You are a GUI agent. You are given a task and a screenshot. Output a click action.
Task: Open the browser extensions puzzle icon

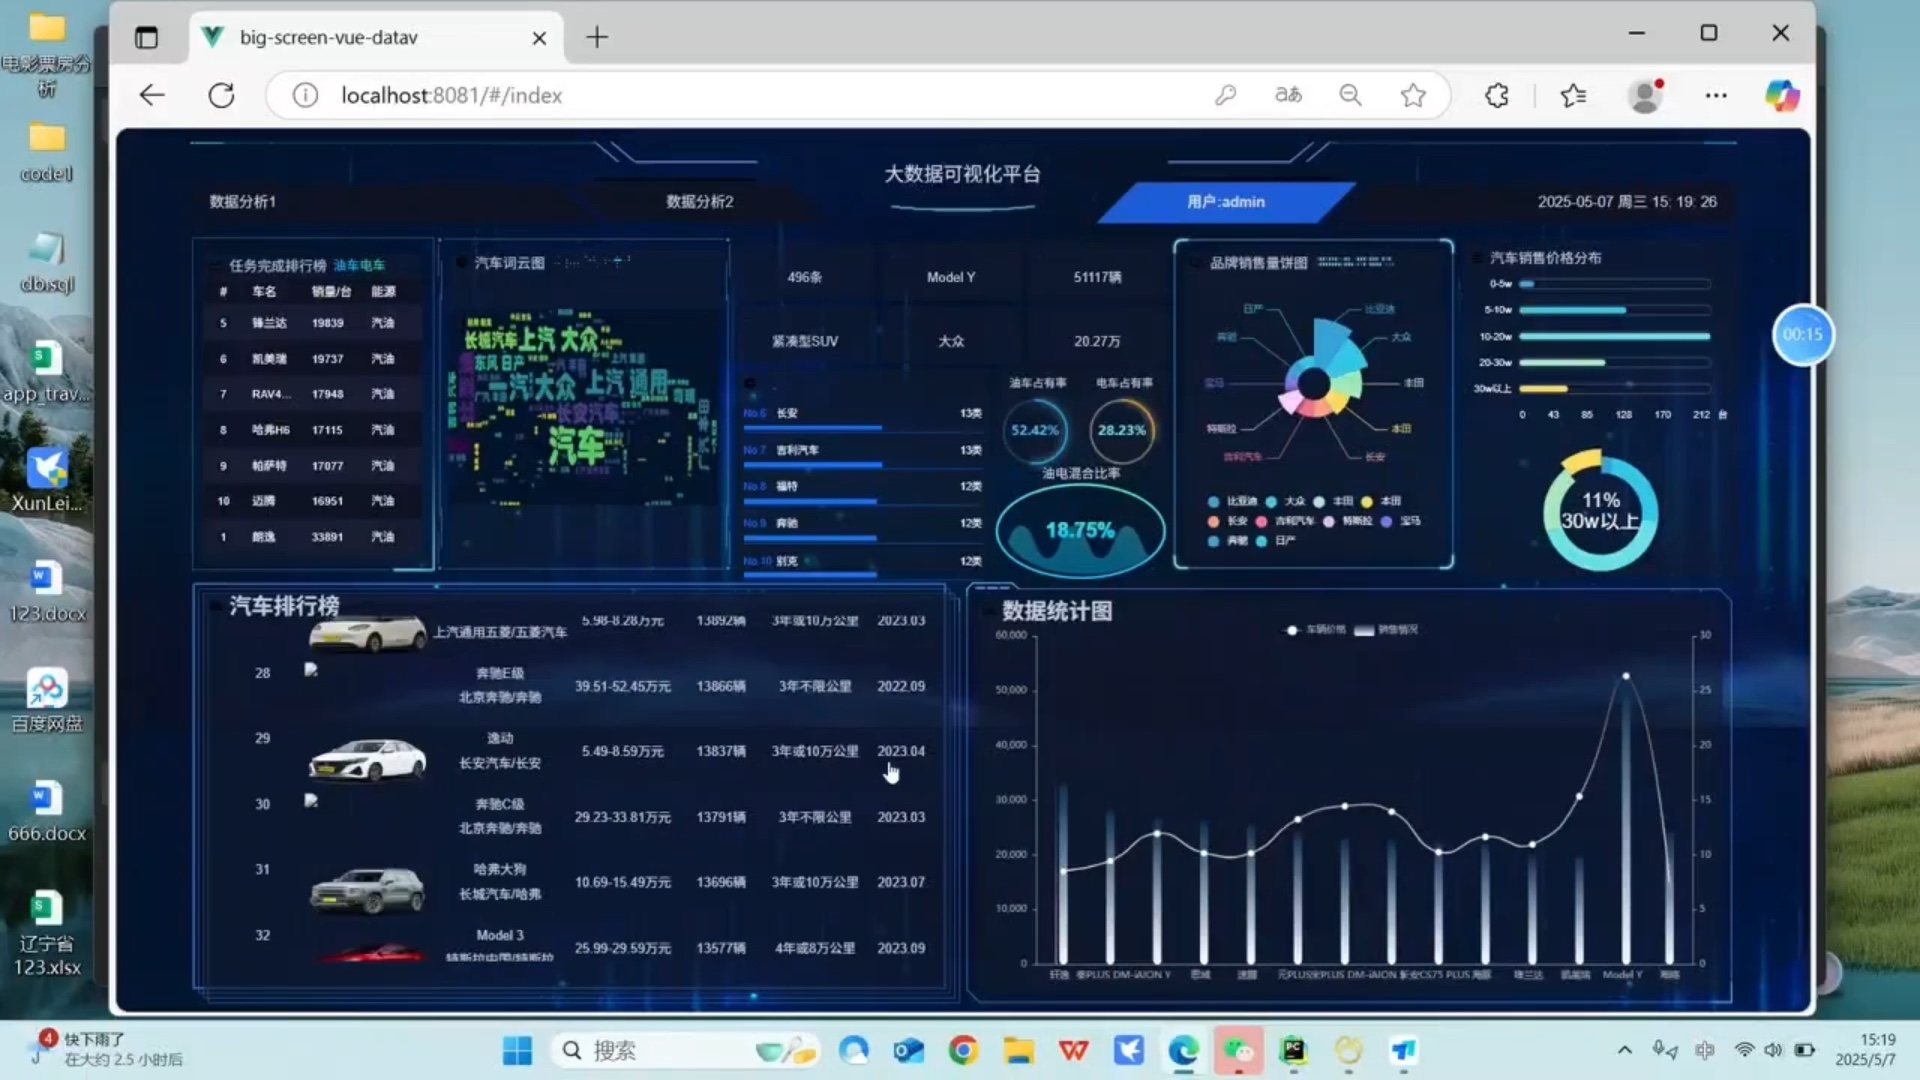1497,95
